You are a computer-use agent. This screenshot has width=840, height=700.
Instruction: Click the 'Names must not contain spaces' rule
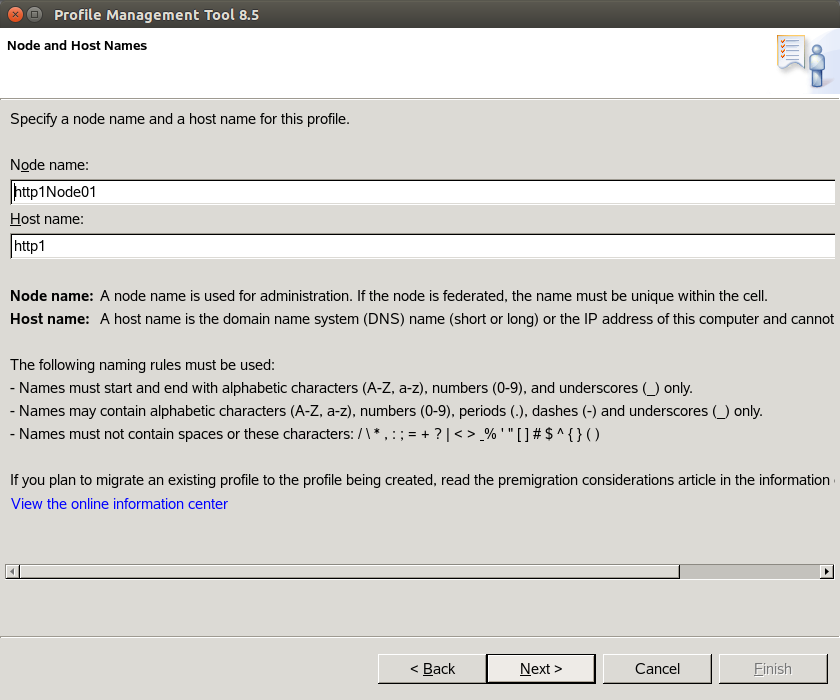(305, 434)
